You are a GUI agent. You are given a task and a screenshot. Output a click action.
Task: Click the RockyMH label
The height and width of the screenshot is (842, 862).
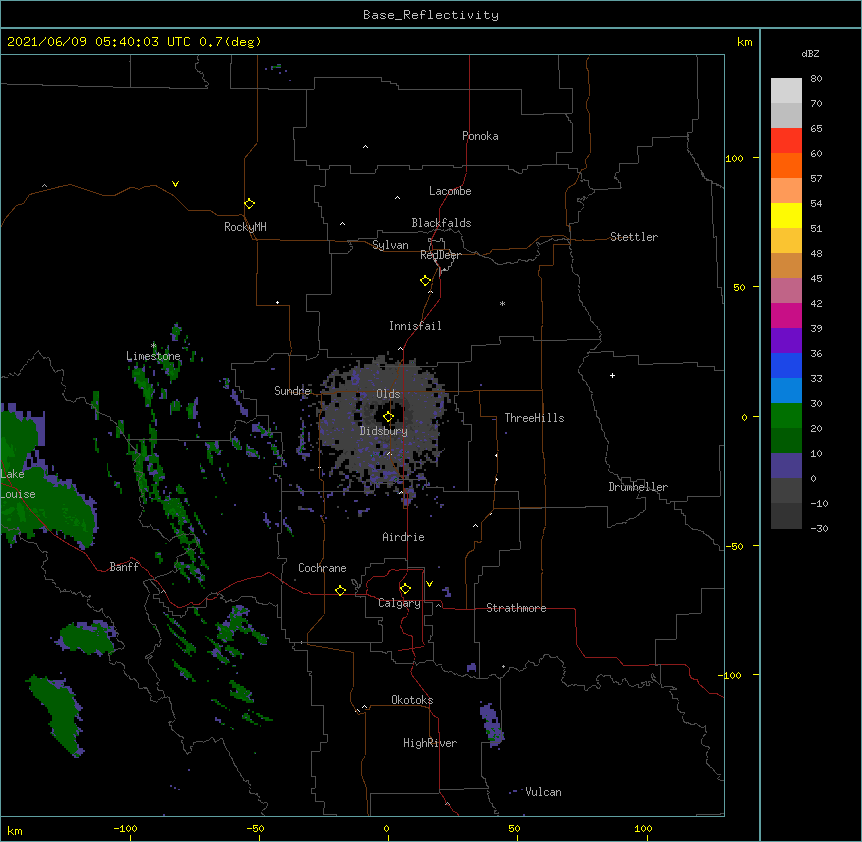(x=245, y=227)
